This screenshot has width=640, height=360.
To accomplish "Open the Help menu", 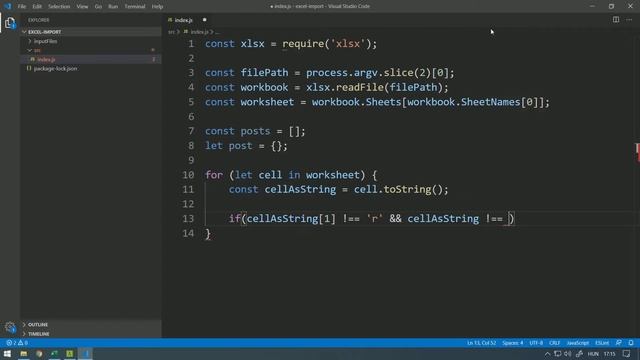I will (157, 6).
